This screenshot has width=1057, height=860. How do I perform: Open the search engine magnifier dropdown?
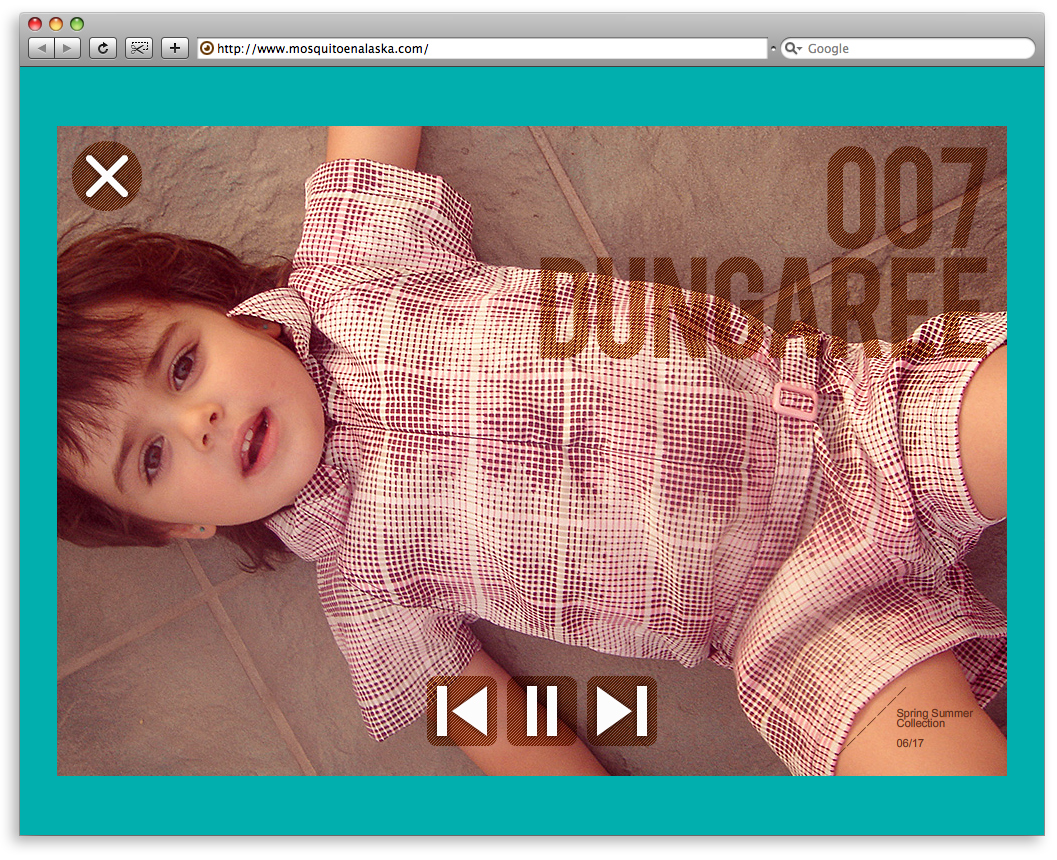click(793, 48)
